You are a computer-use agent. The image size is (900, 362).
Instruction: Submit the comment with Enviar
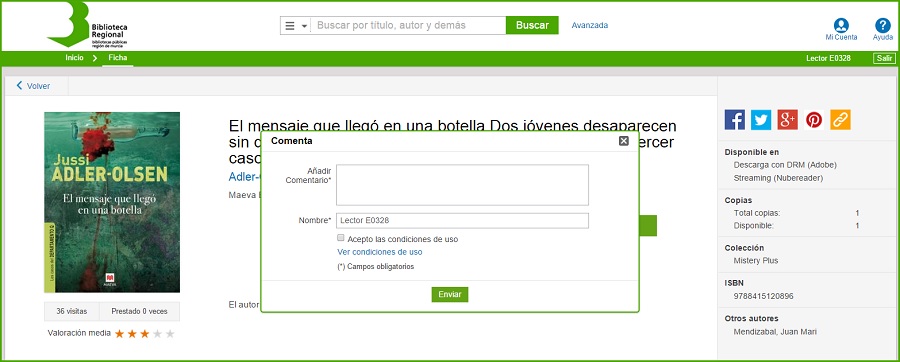[450, 294]
